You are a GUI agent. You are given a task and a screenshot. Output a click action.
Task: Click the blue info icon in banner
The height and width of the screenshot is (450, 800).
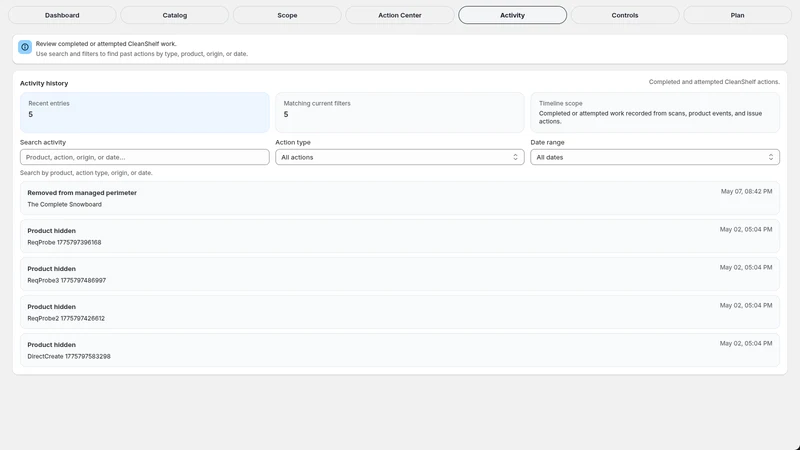(x=25, y=47)
